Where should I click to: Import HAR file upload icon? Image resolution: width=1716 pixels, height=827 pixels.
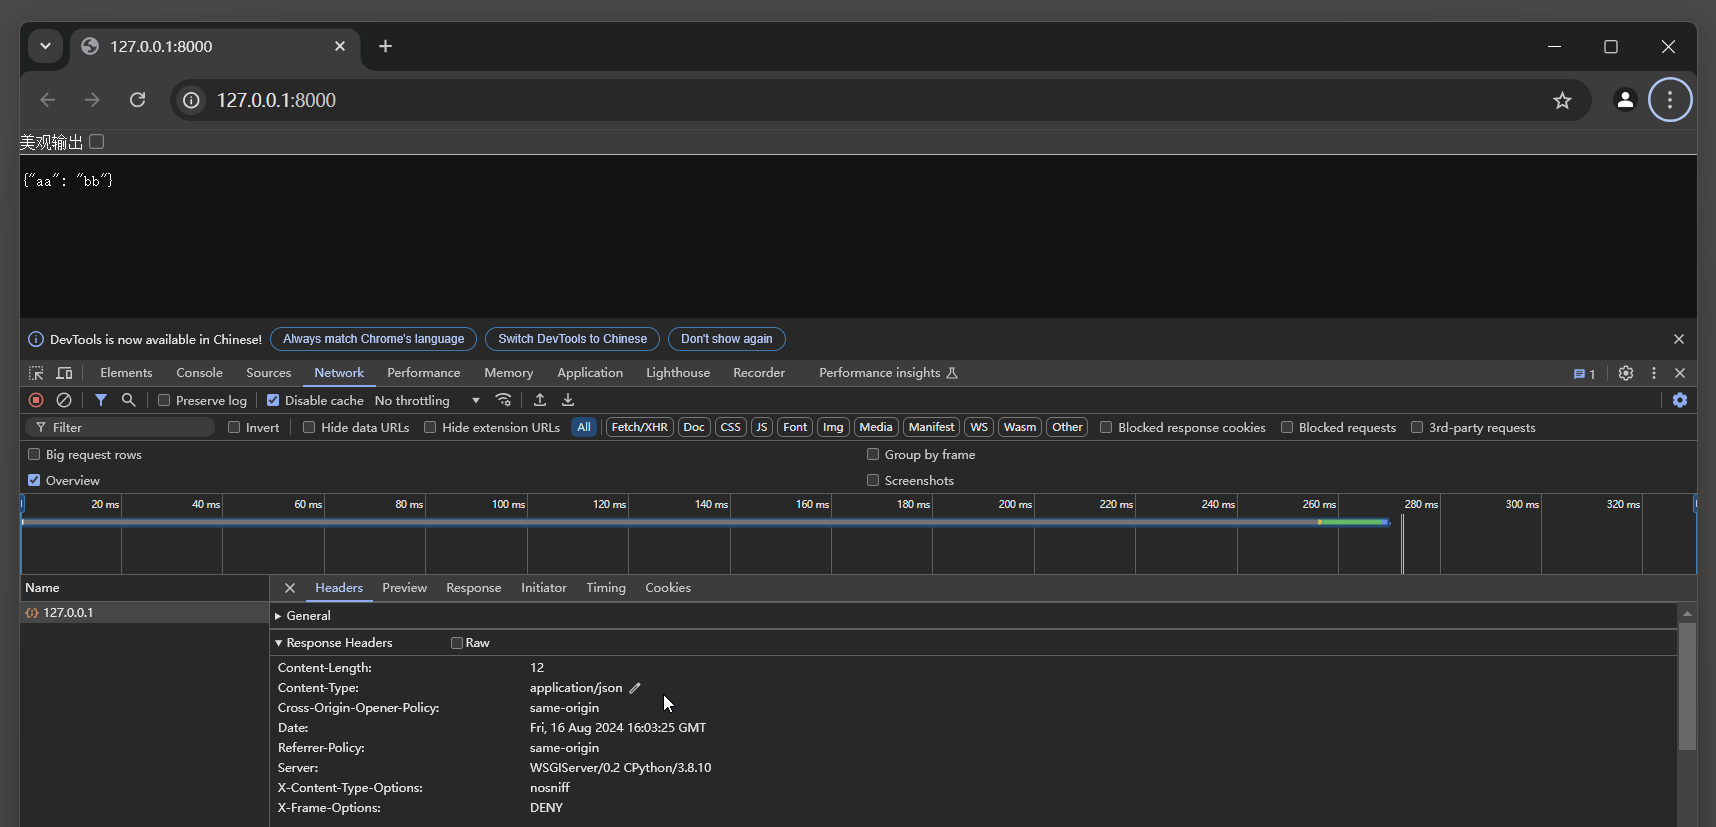coord(540,400)
